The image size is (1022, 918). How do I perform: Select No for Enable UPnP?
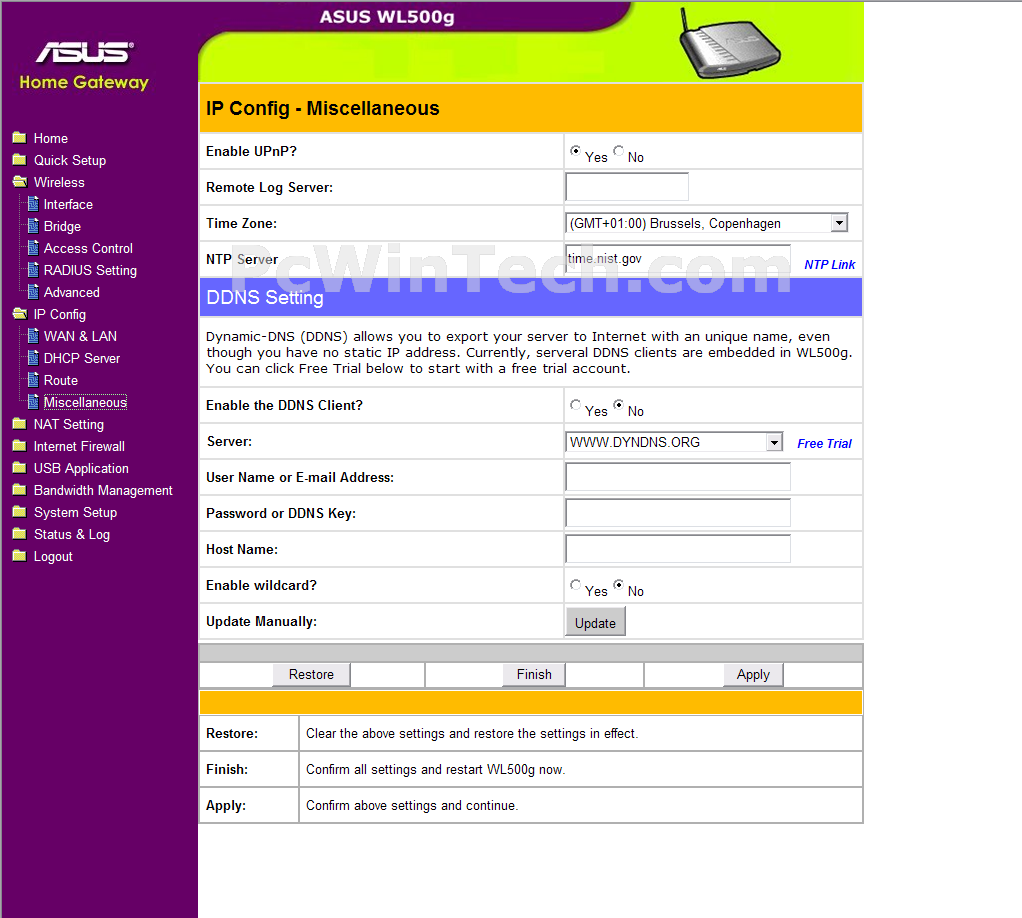click(x=618, y=151)
